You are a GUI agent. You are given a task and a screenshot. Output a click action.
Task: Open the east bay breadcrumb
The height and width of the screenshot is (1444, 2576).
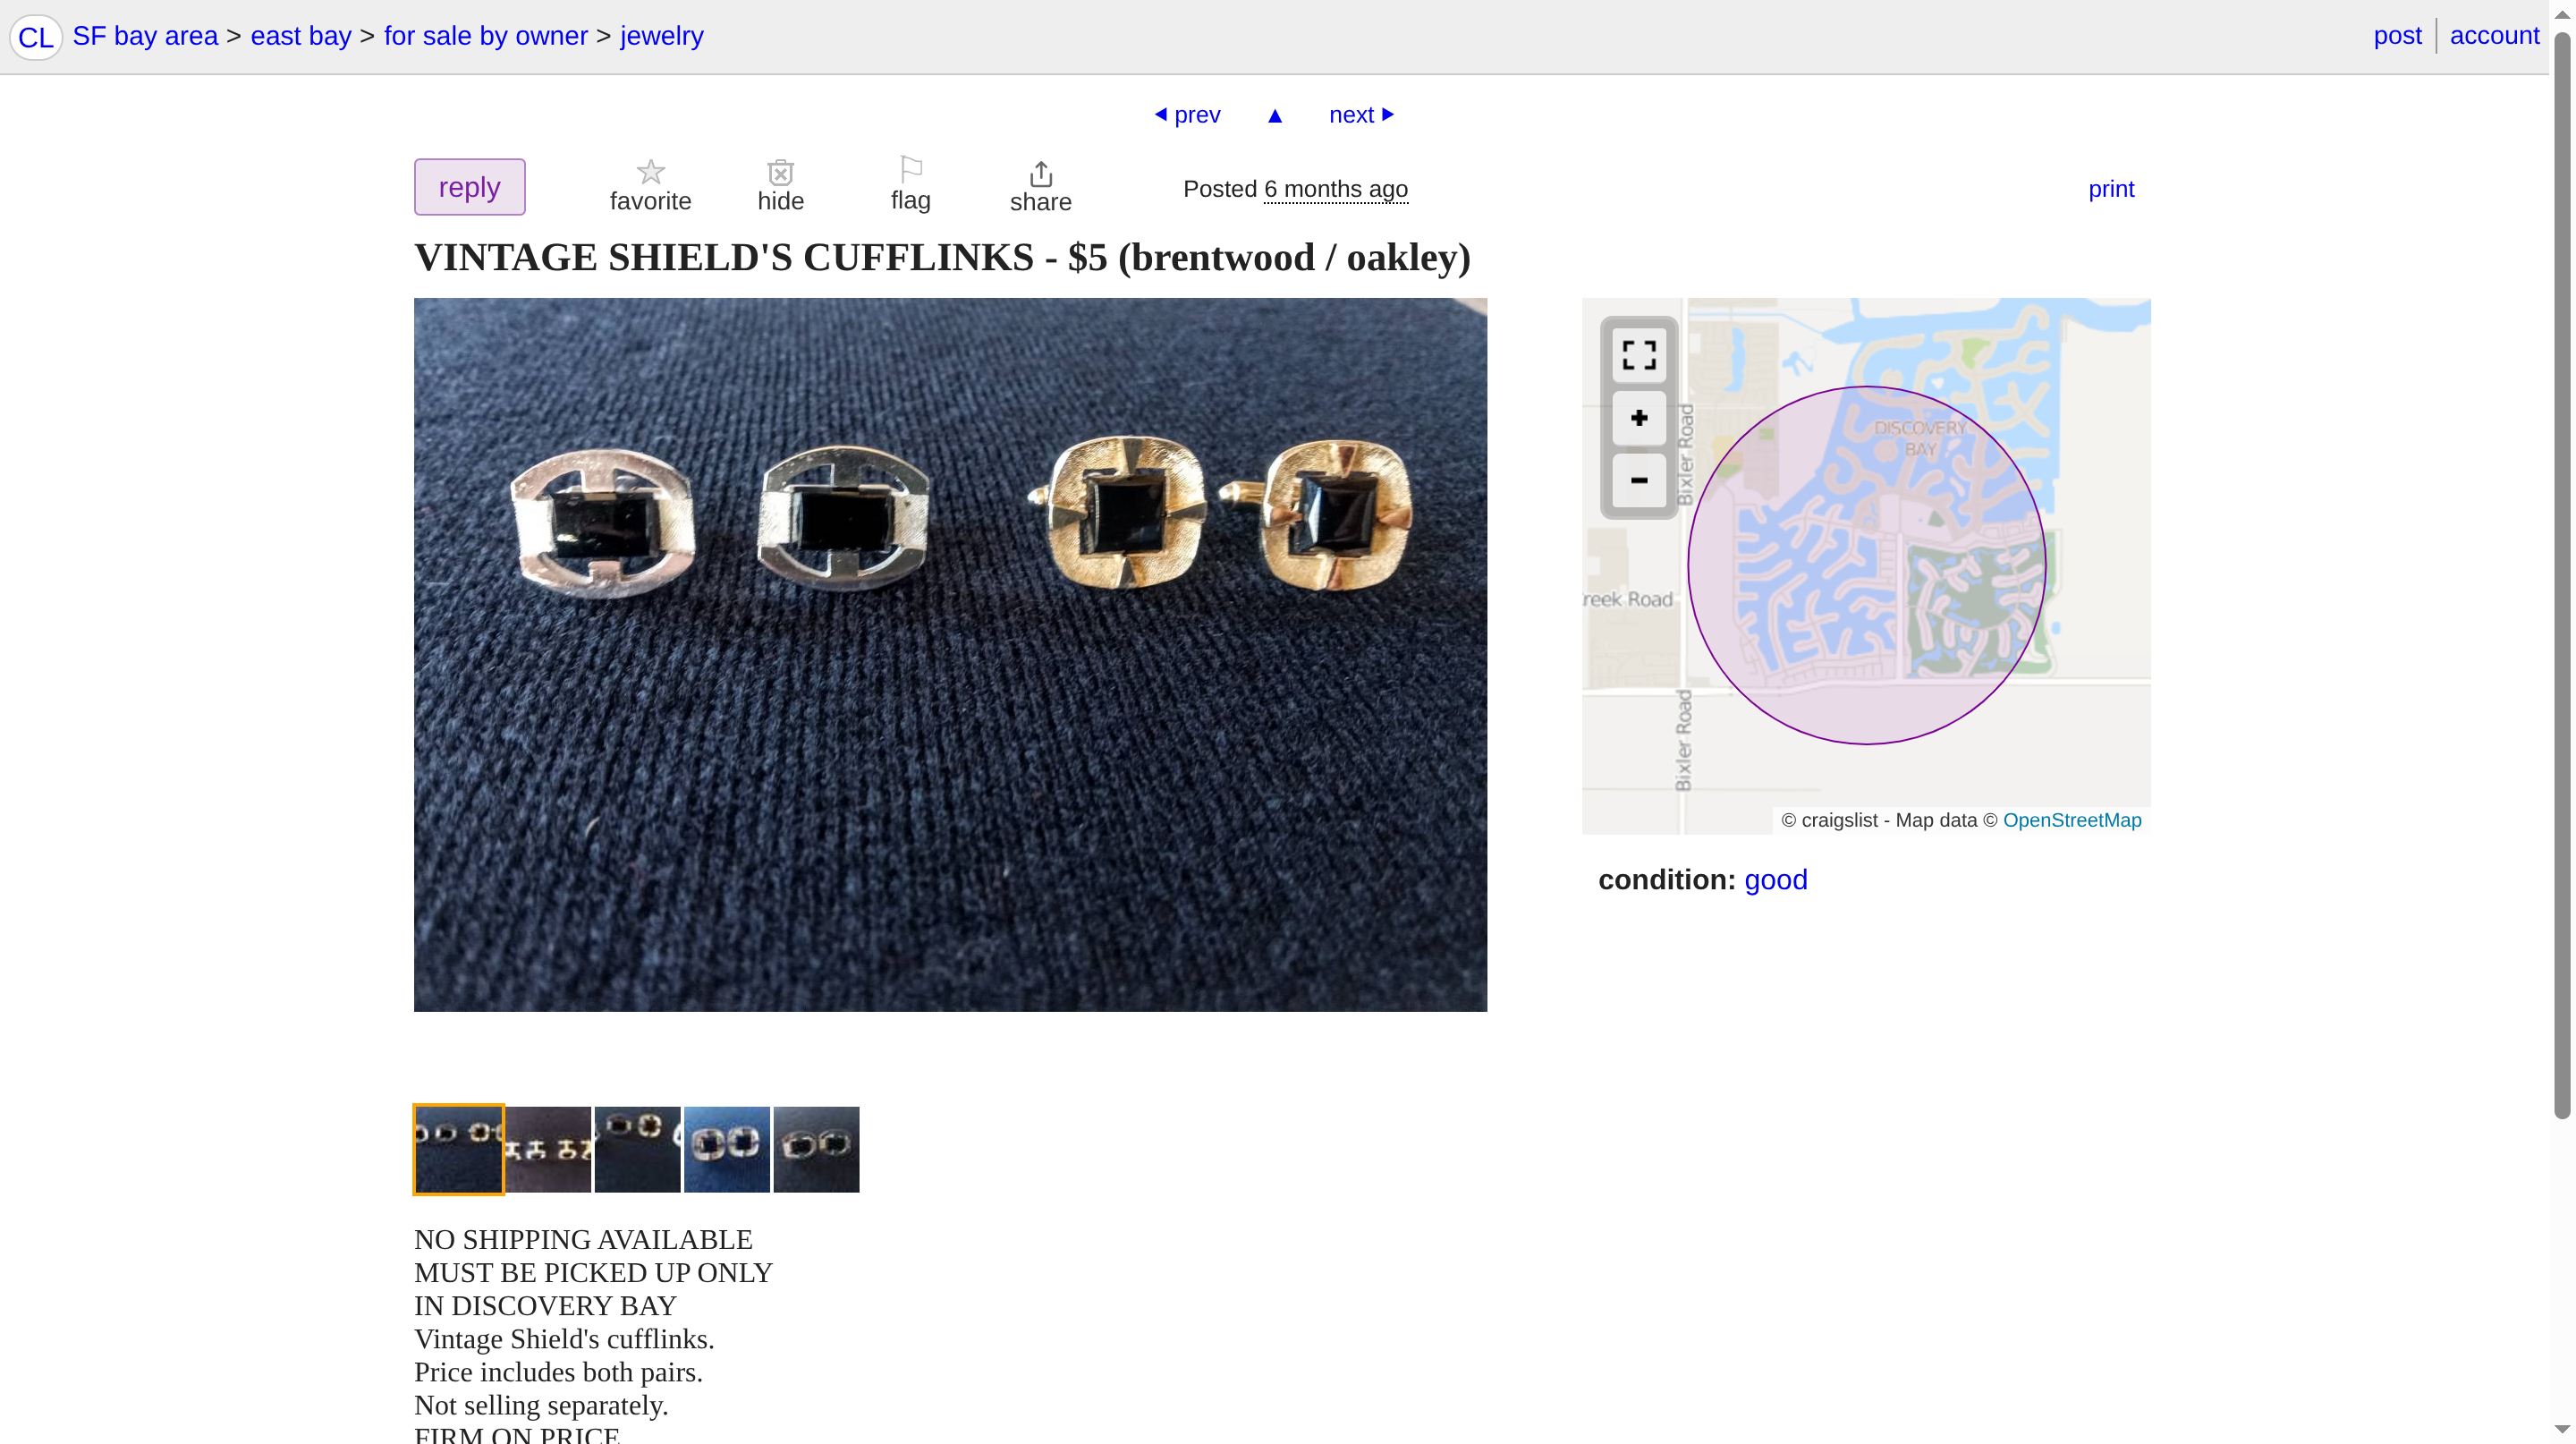tap(300, 36)
